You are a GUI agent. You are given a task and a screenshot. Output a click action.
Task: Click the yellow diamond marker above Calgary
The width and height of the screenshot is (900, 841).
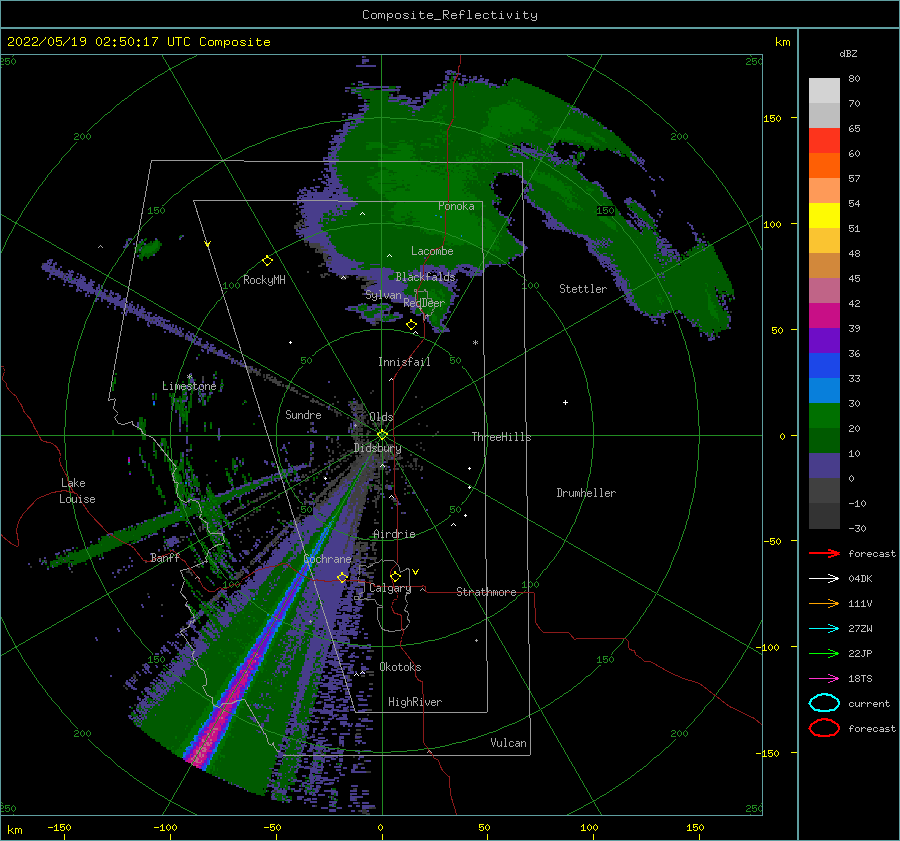click(x=395, y=576)
